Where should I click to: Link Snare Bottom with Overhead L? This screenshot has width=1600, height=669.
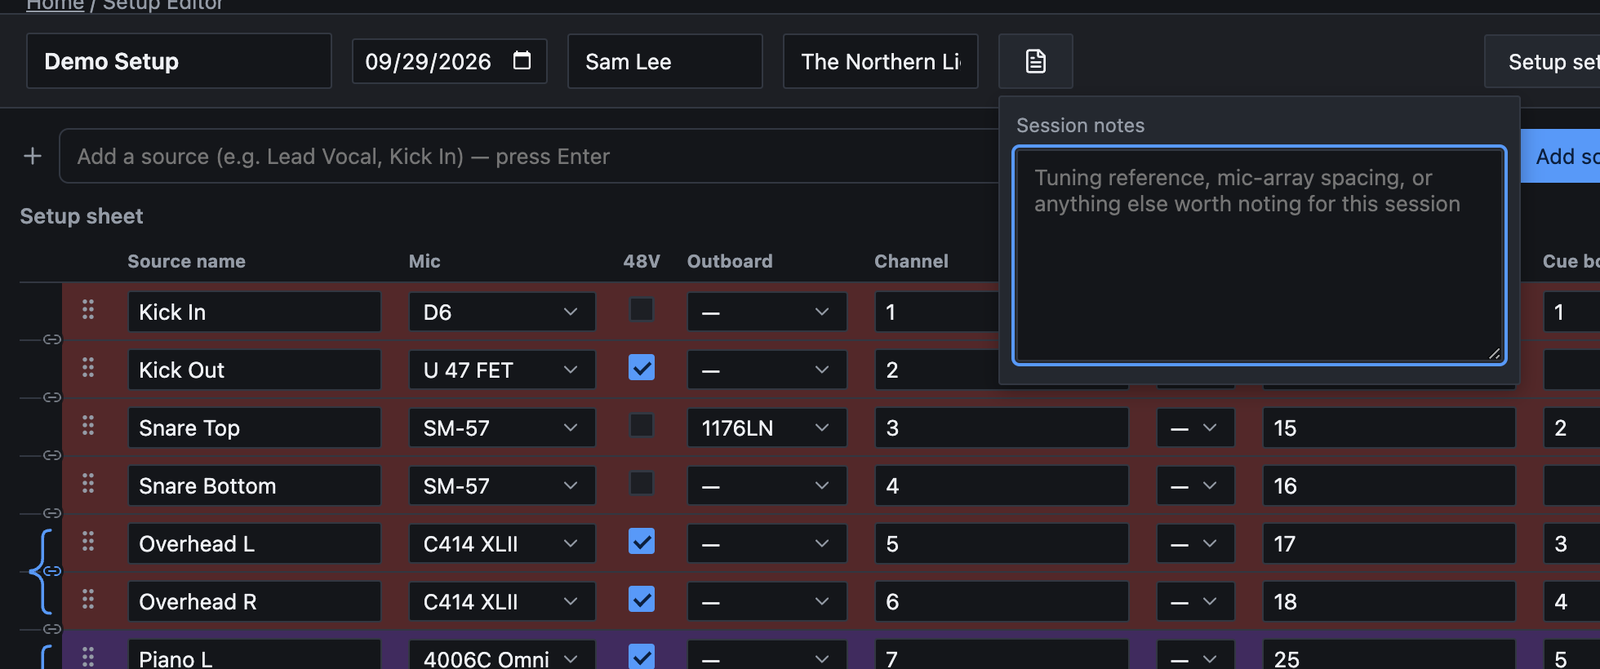point(52,514)
